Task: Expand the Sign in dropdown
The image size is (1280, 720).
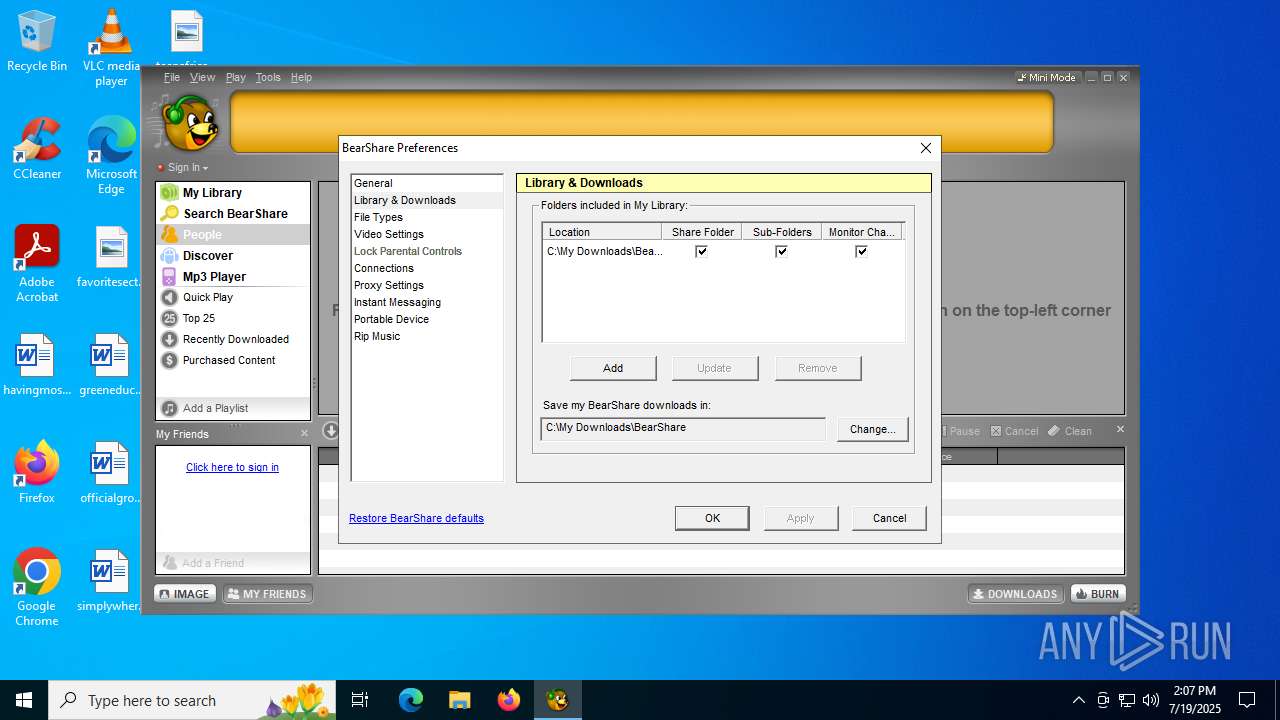Action: point(188,167)
